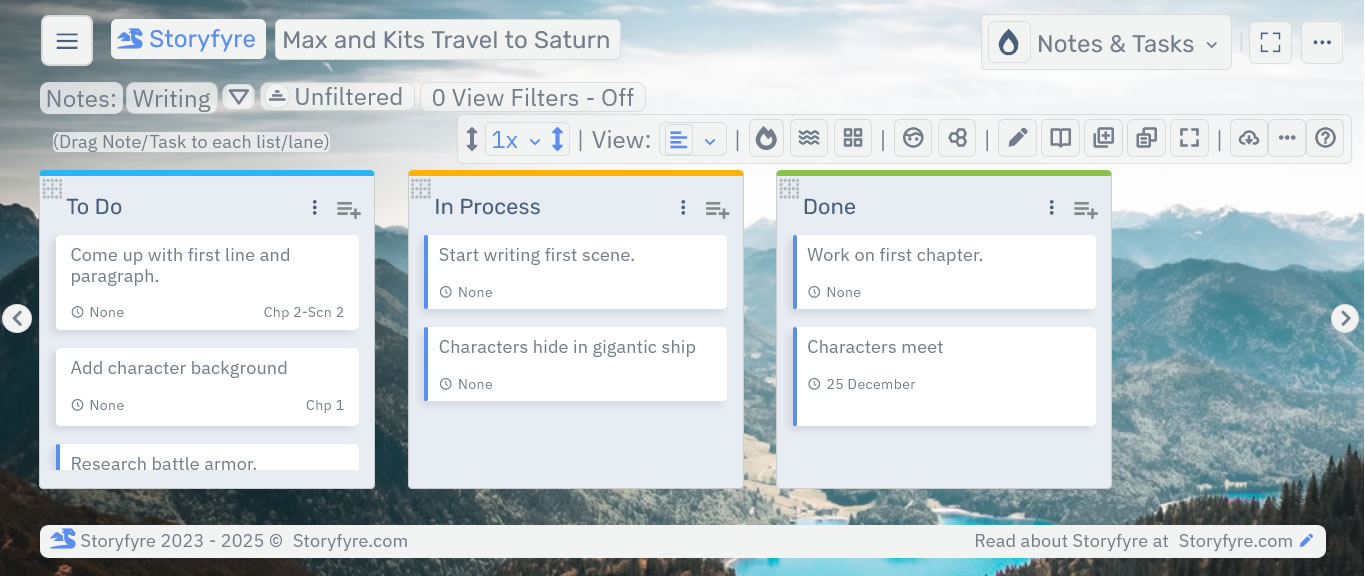
Task: Open the flame-shaped view mode icon
Action: [x=766, y=137]
